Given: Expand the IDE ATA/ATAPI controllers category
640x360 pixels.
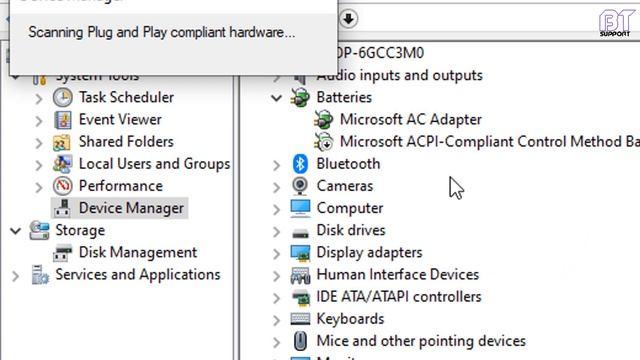Looking at the screenshot, I should click(276, 298).
